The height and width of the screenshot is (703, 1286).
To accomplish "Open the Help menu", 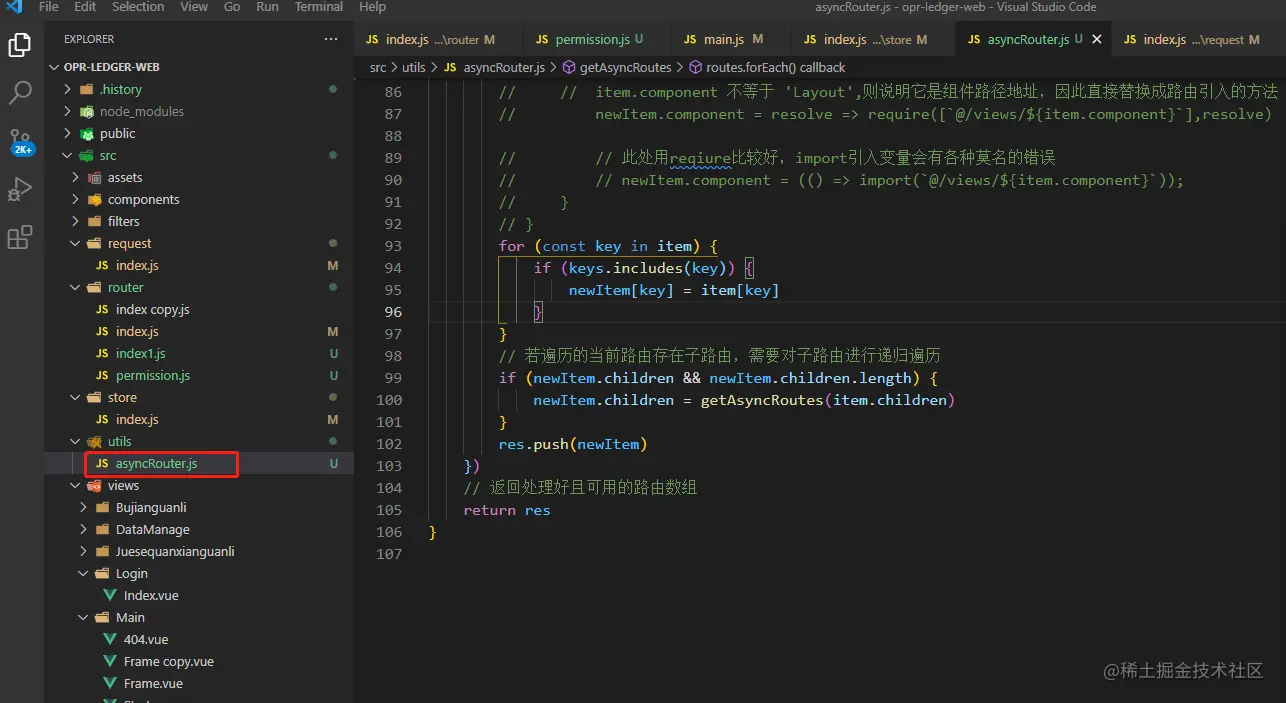I will [372, 7].
